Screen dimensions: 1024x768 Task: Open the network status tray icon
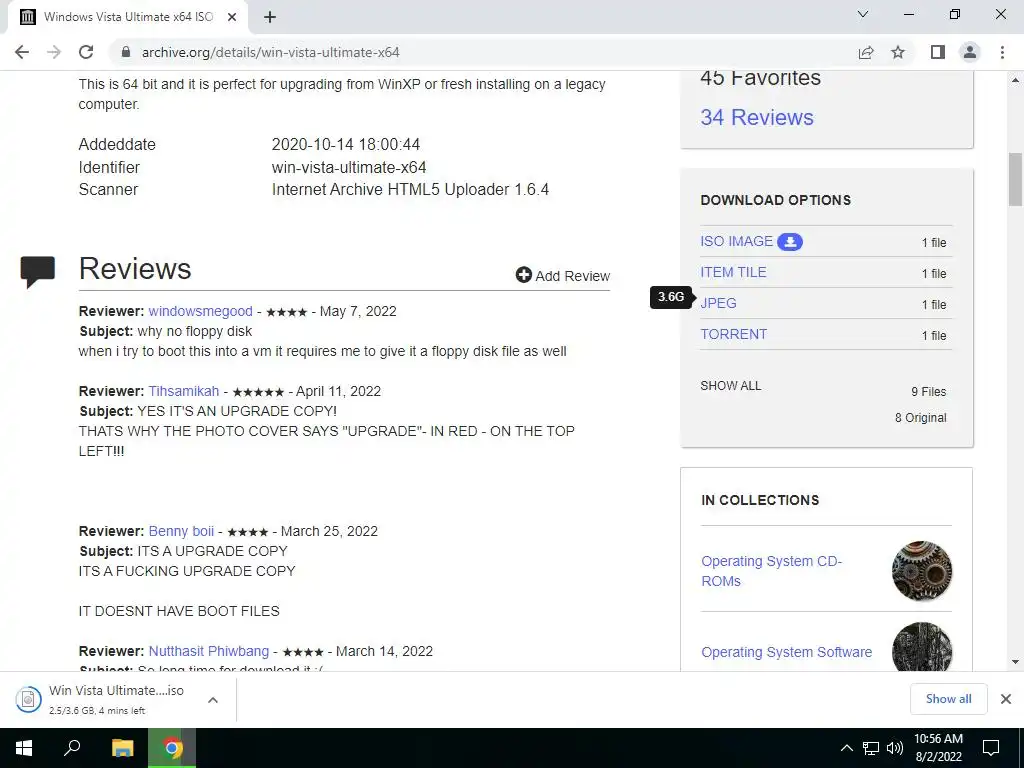pyautogui.click(x=871, y=748)
